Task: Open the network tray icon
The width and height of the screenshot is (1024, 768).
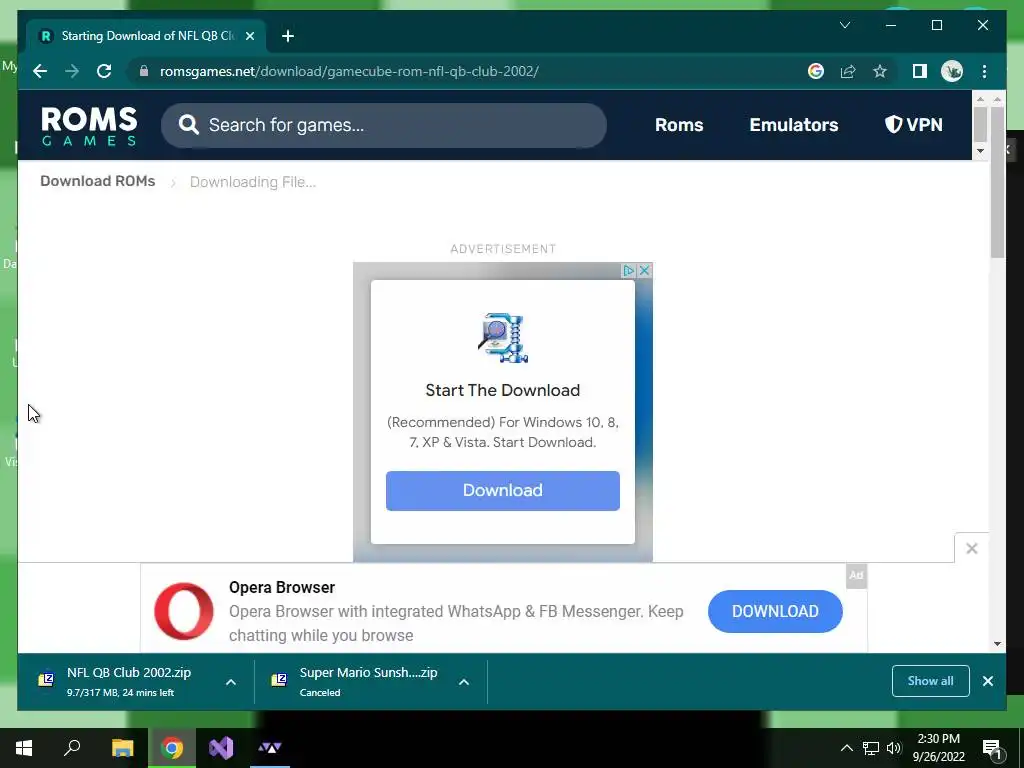Action: [x=871, y=748]
